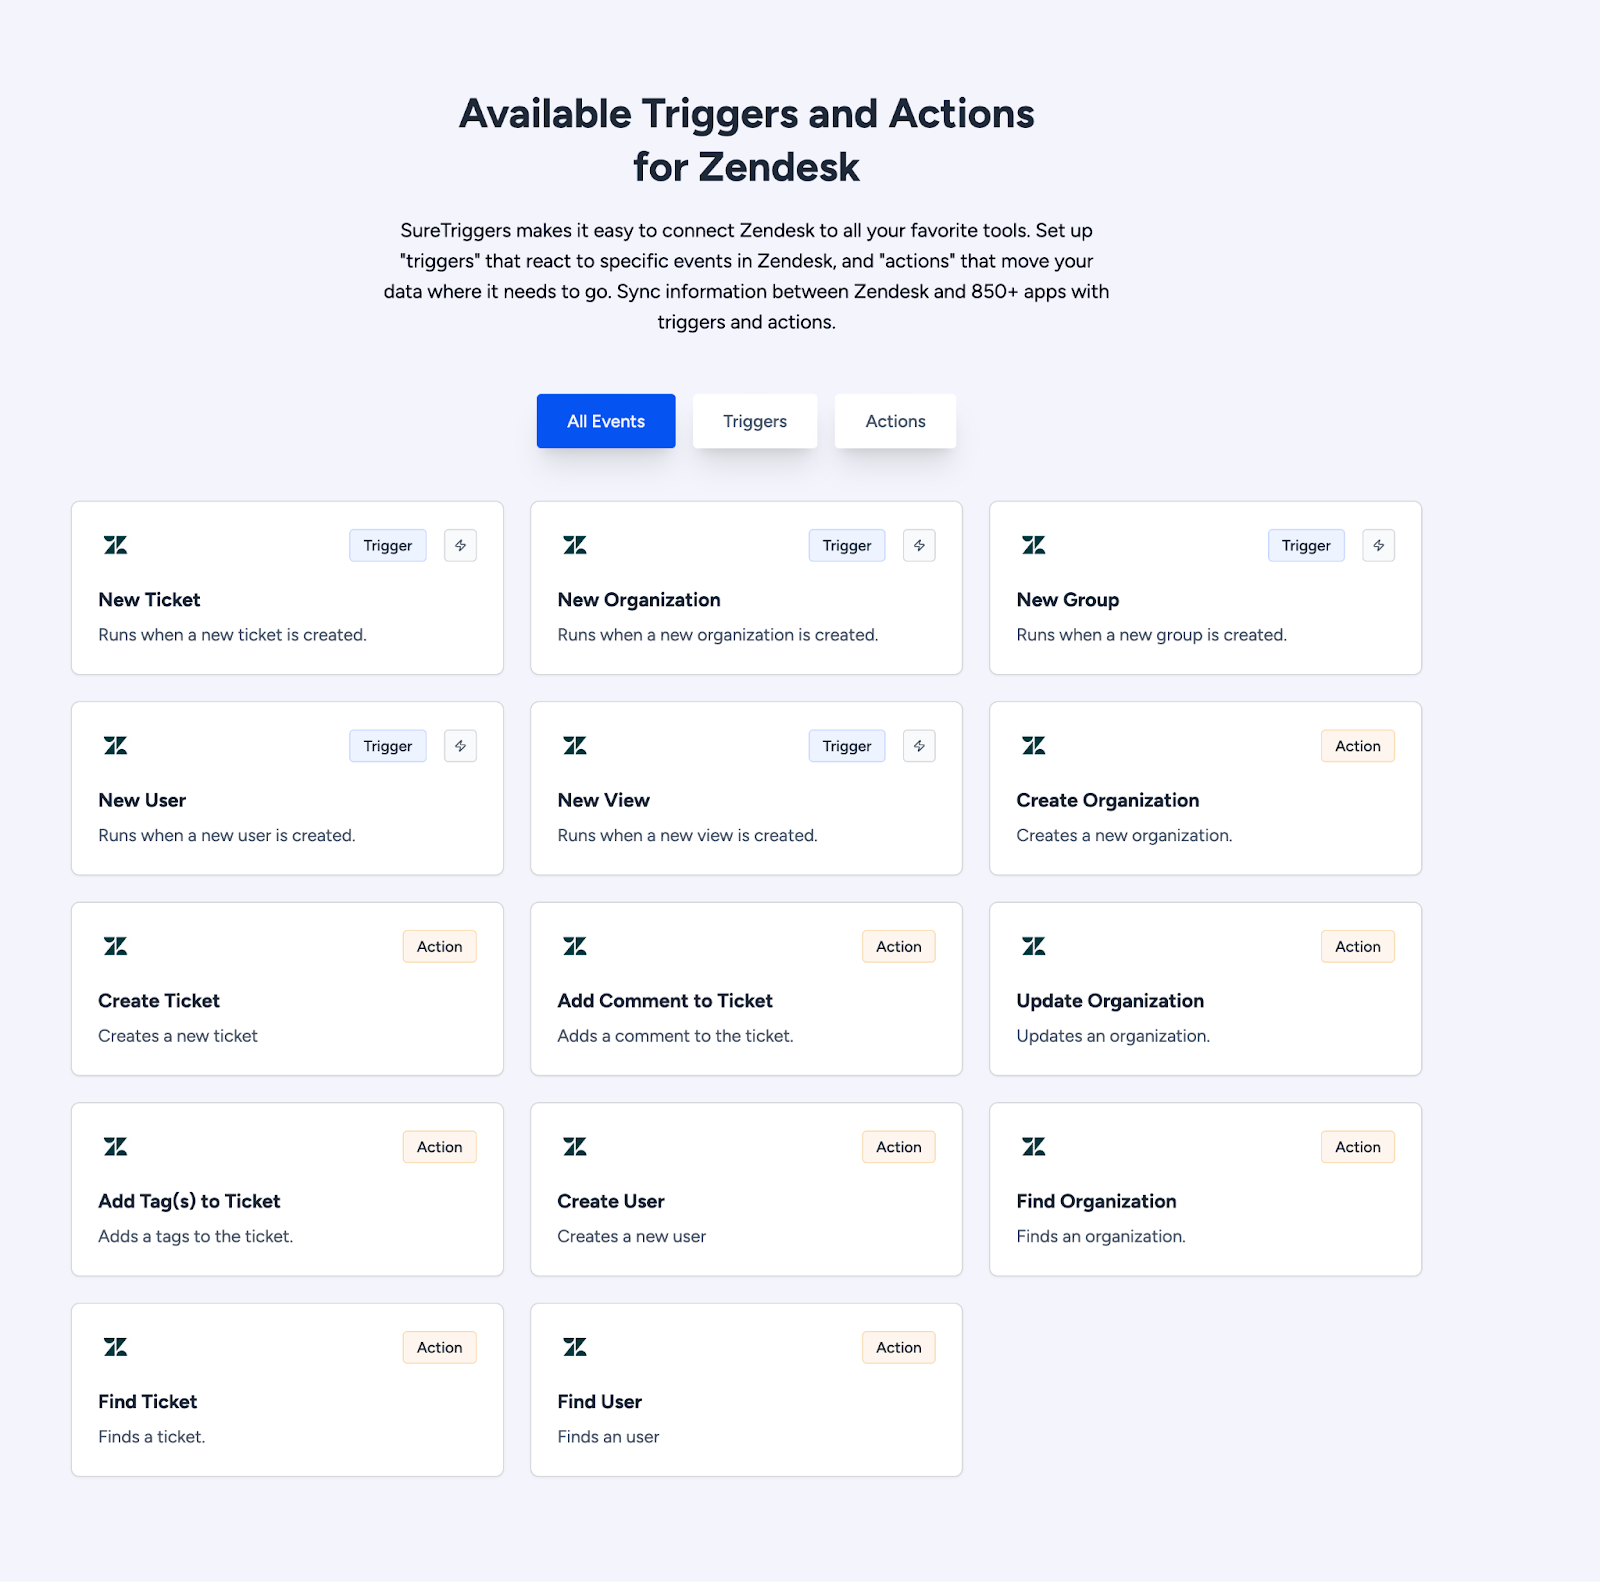Click Trigger badge on New User card

tap(388, 746)
